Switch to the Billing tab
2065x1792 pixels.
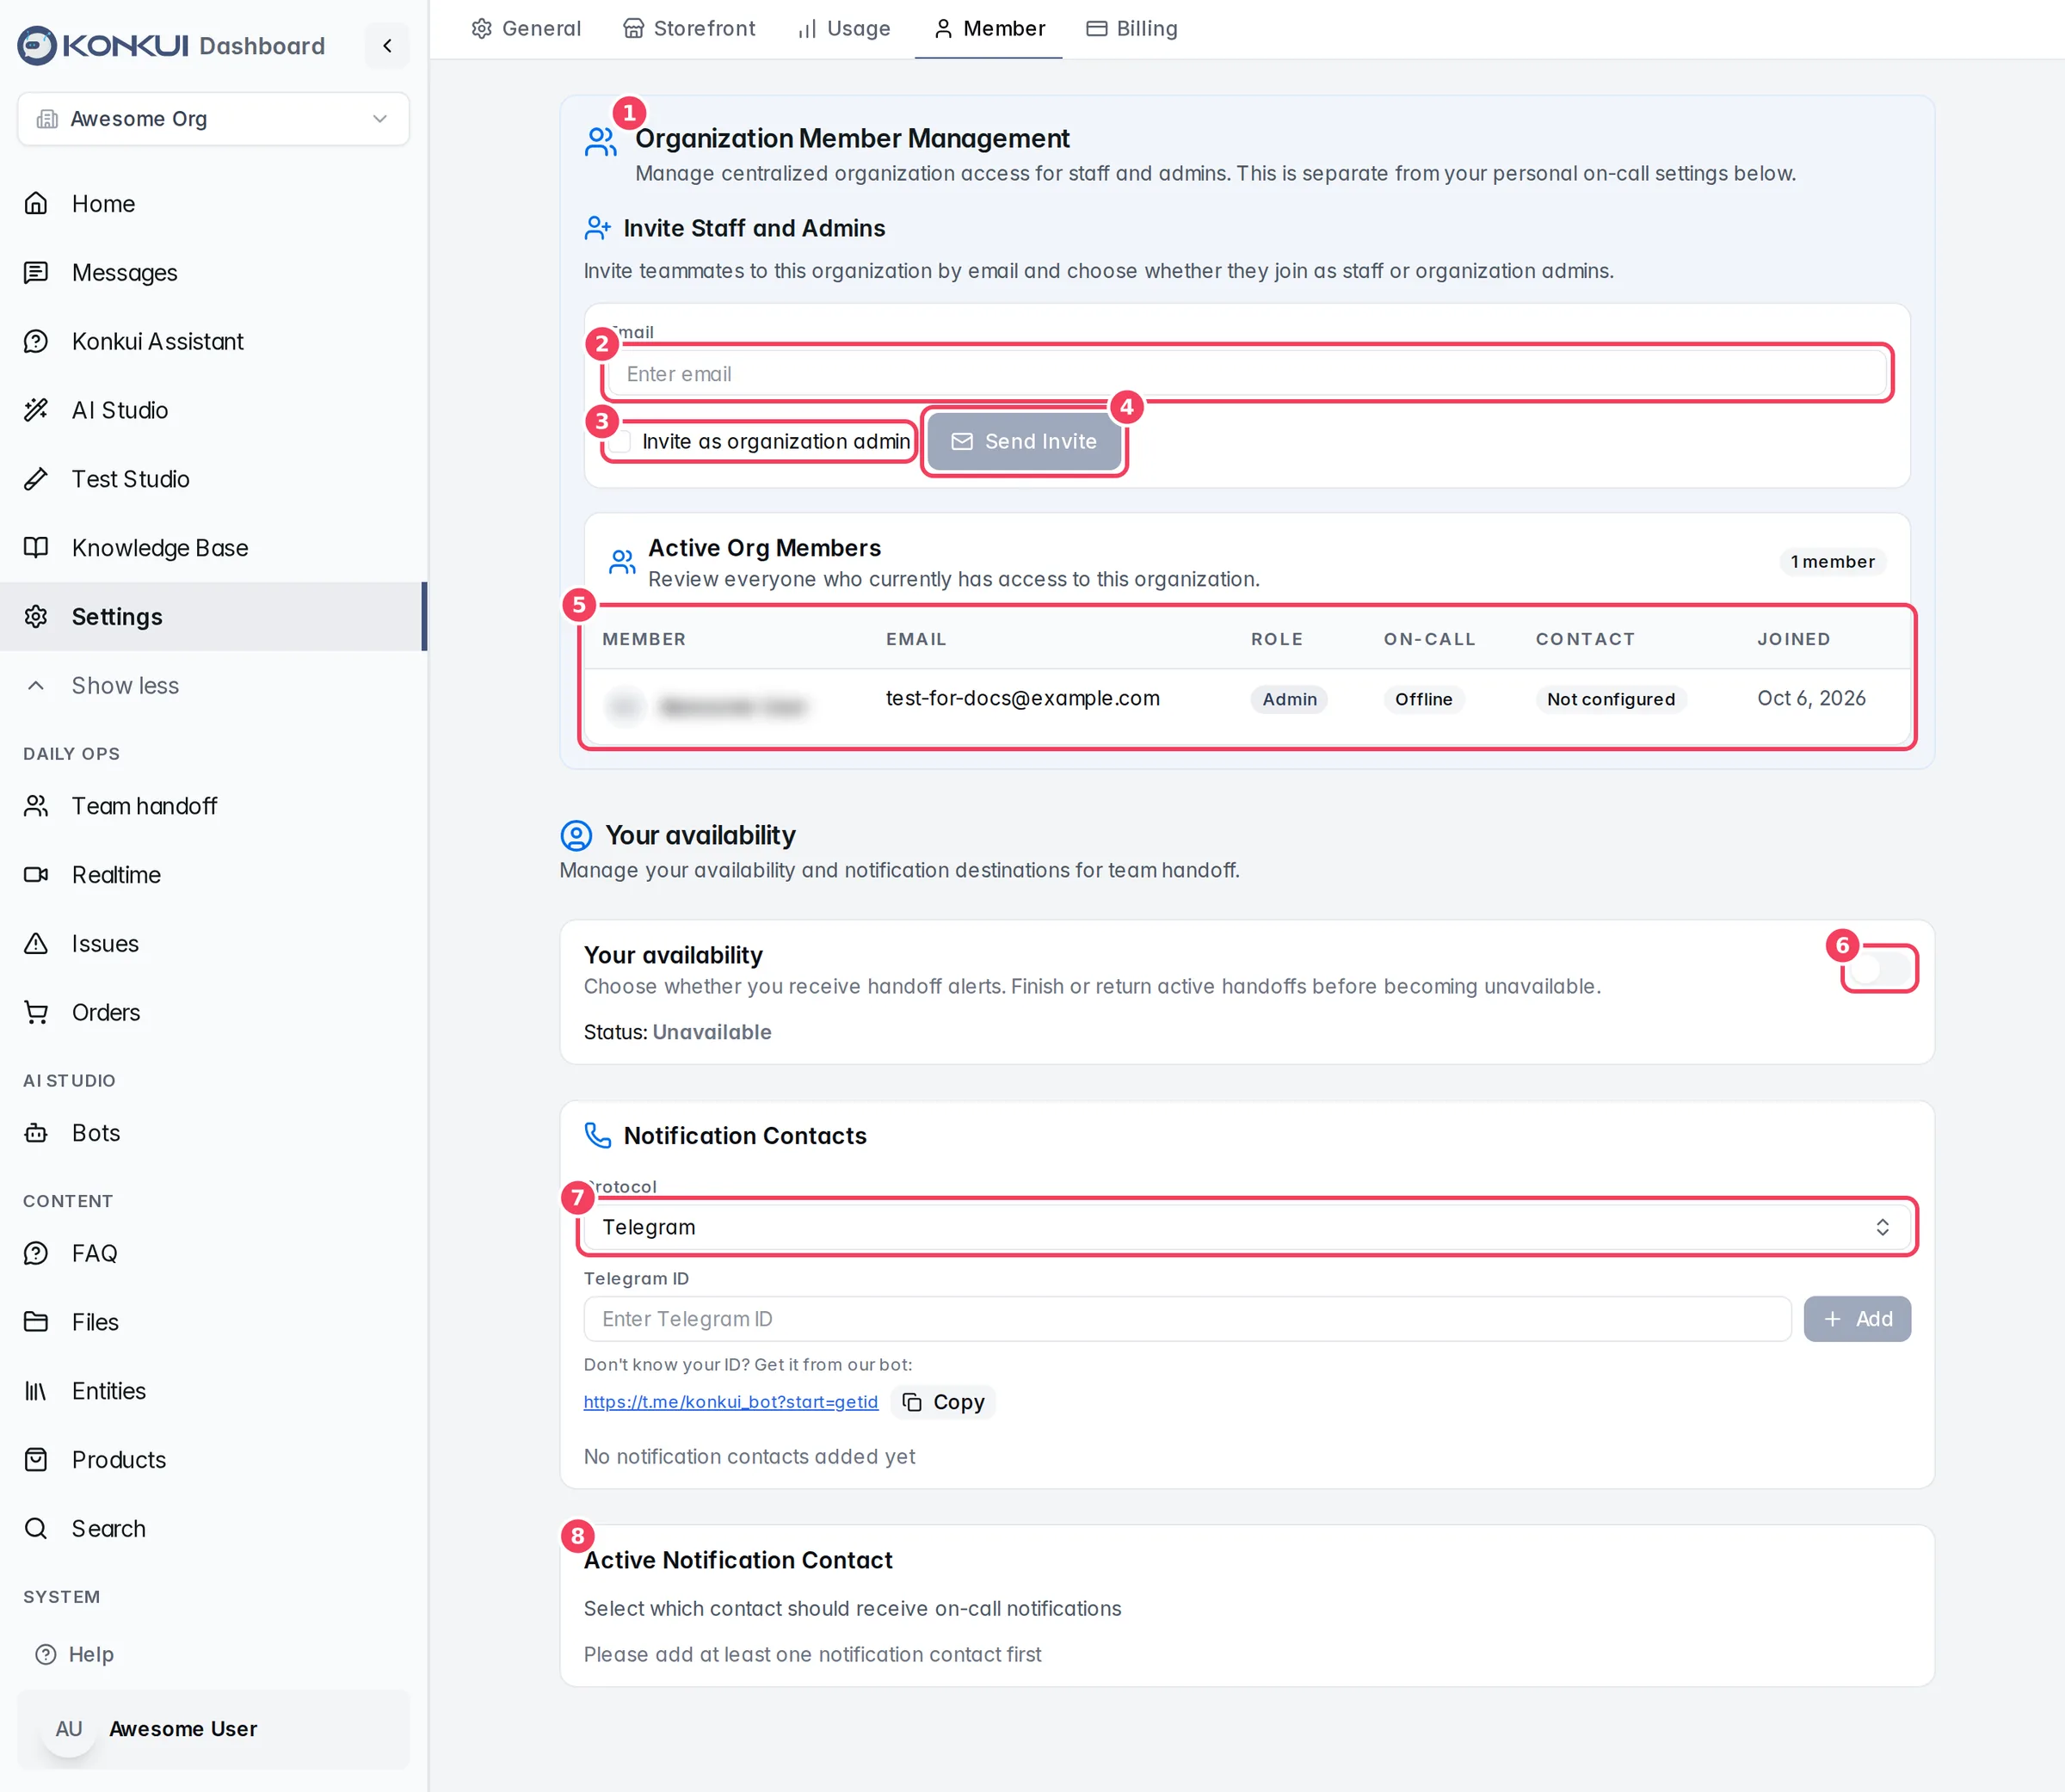[1132, 29]
